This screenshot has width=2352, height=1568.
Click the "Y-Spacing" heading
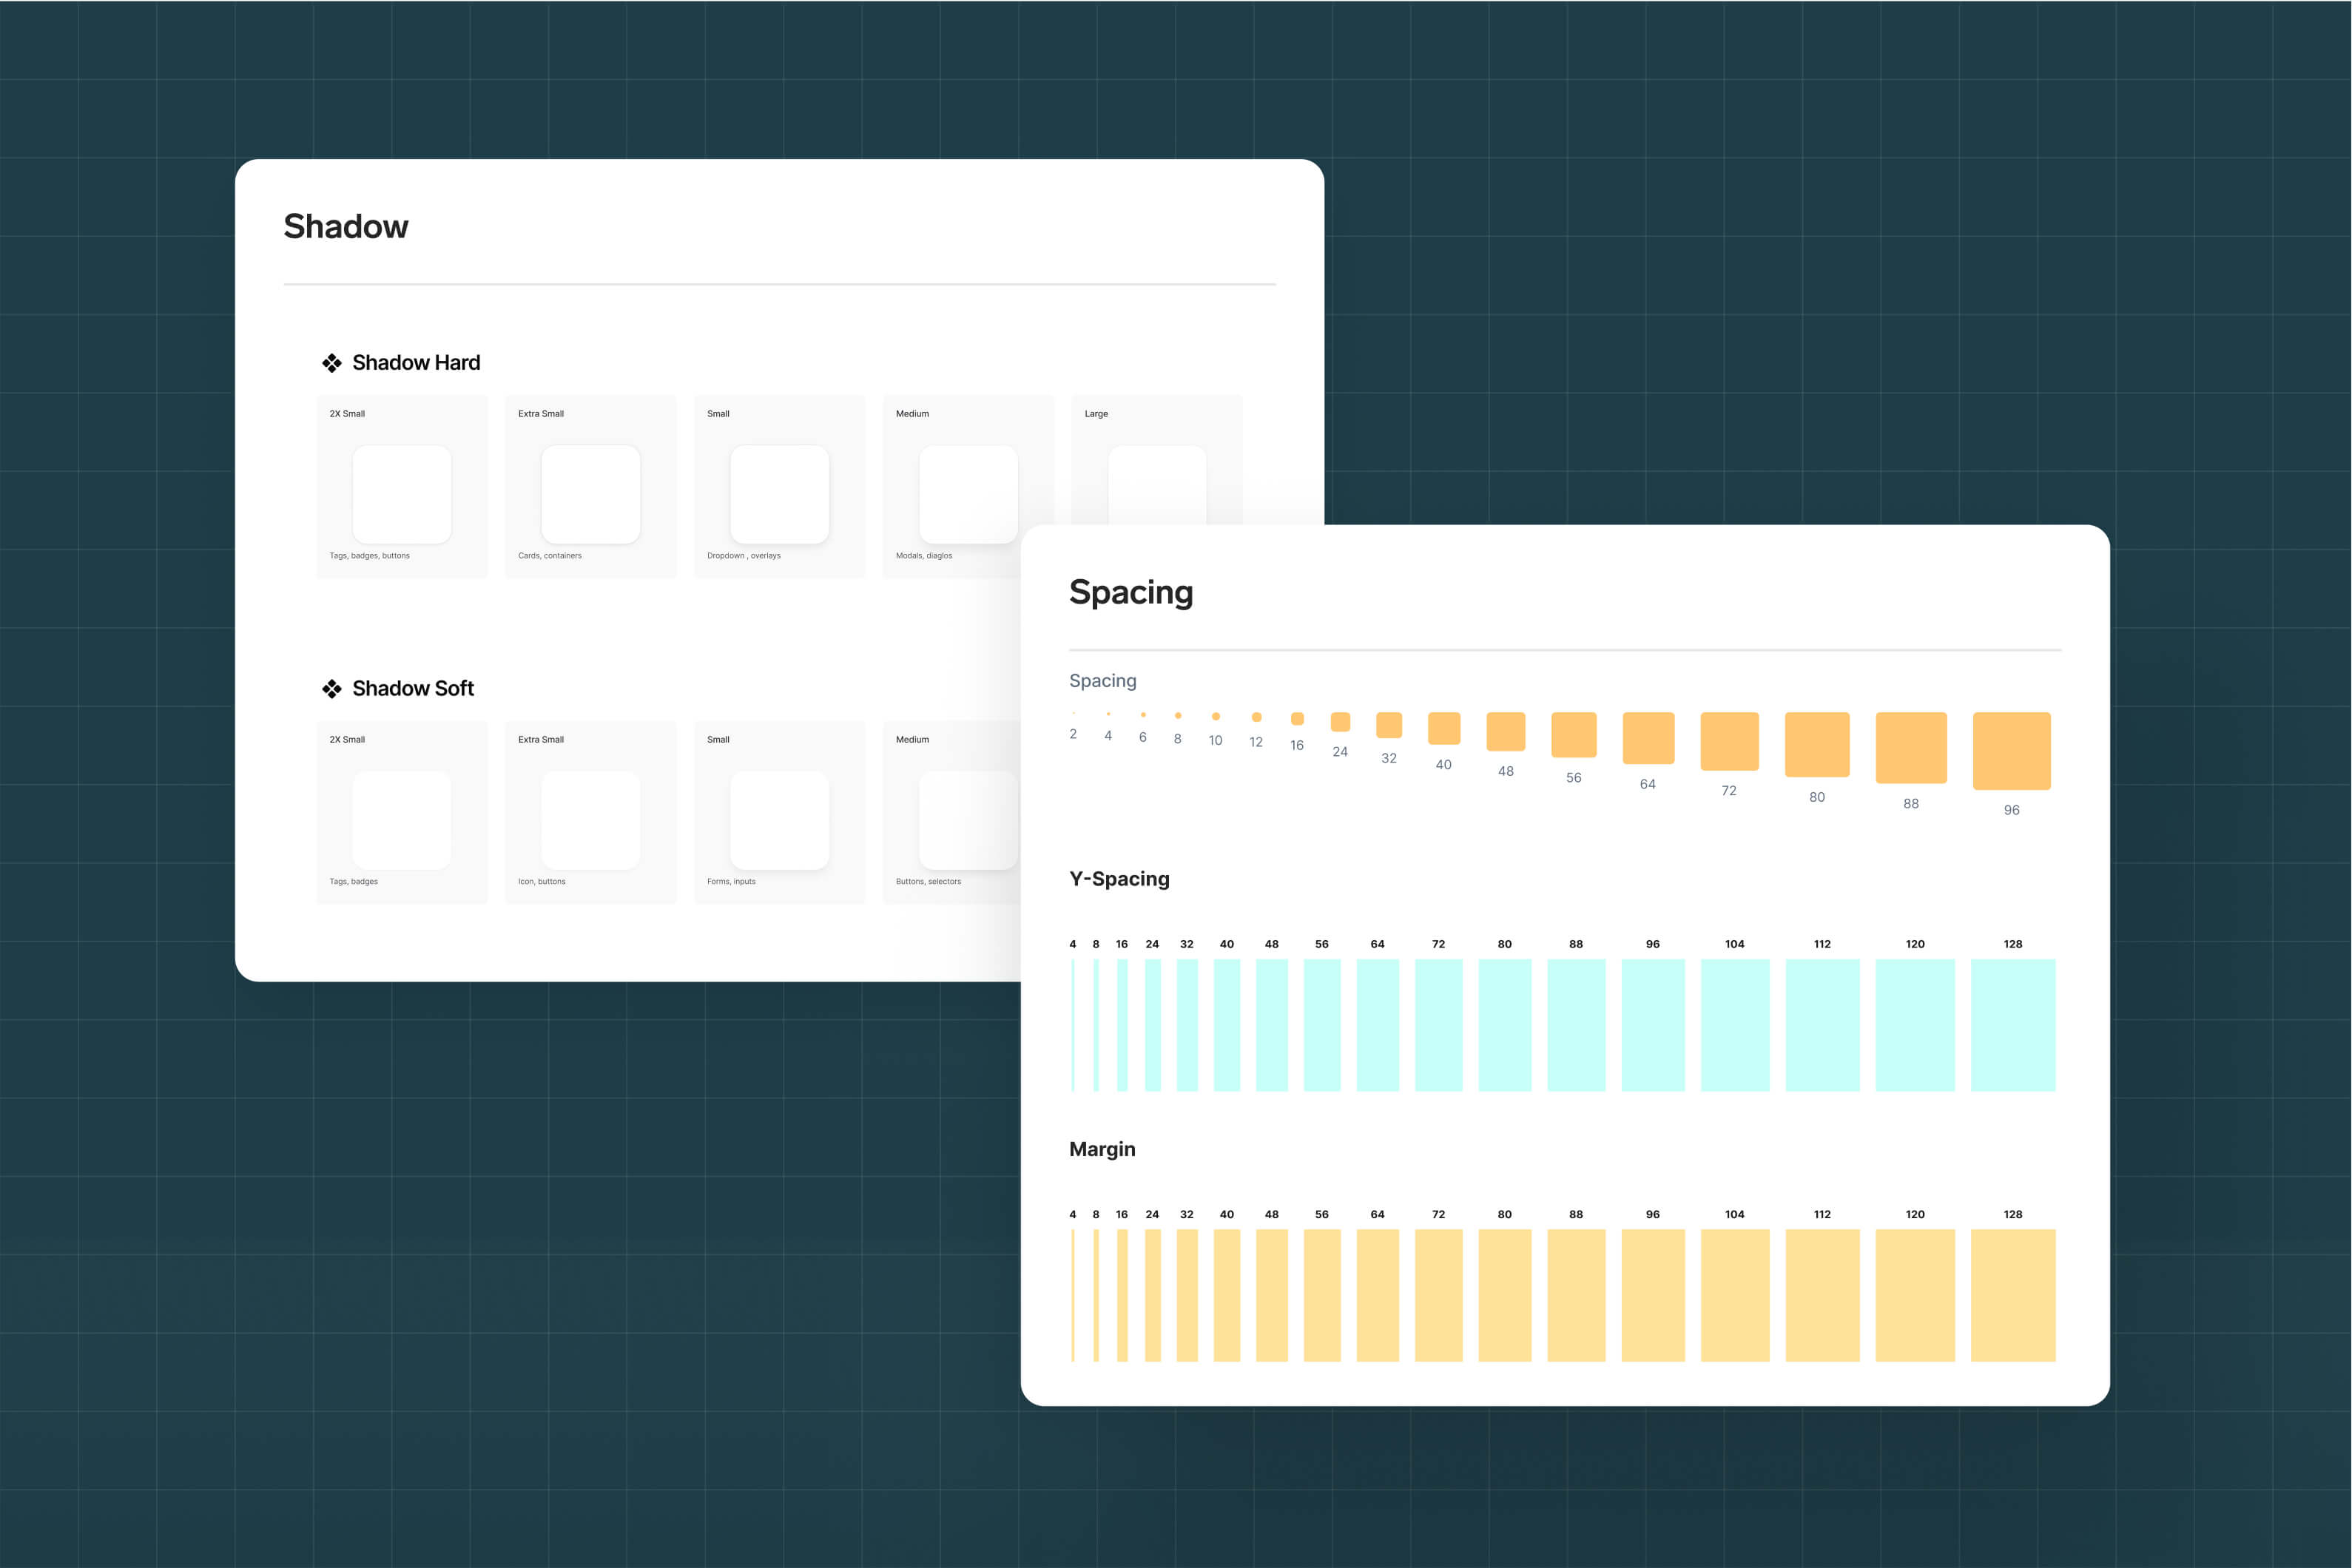point(1119,879)
